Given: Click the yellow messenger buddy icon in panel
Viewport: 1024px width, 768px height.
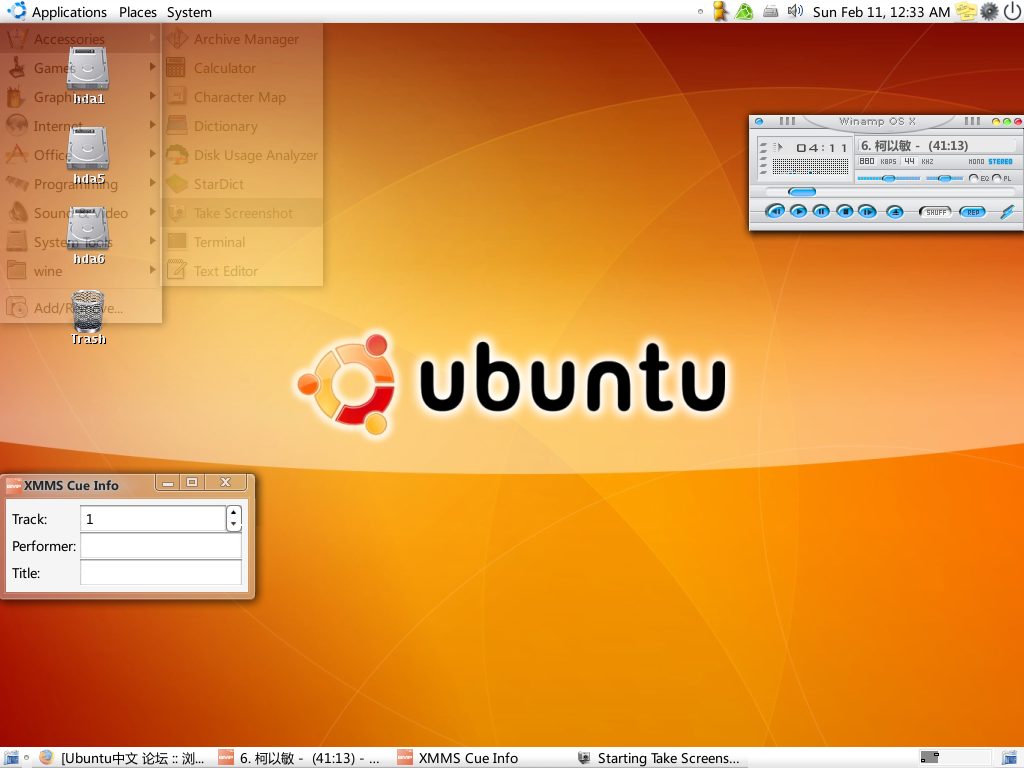Looking at the screenshot, I should click(720, 11).
